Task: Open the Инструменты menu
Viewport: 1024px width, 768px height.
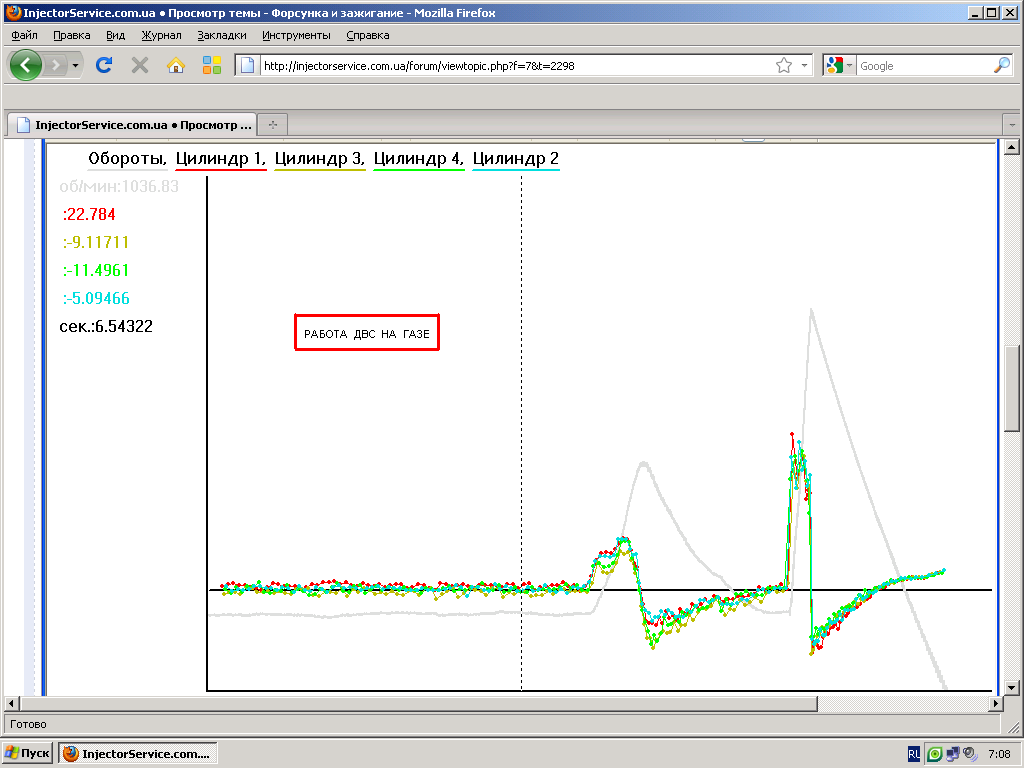Action: [x=296, y=35]
